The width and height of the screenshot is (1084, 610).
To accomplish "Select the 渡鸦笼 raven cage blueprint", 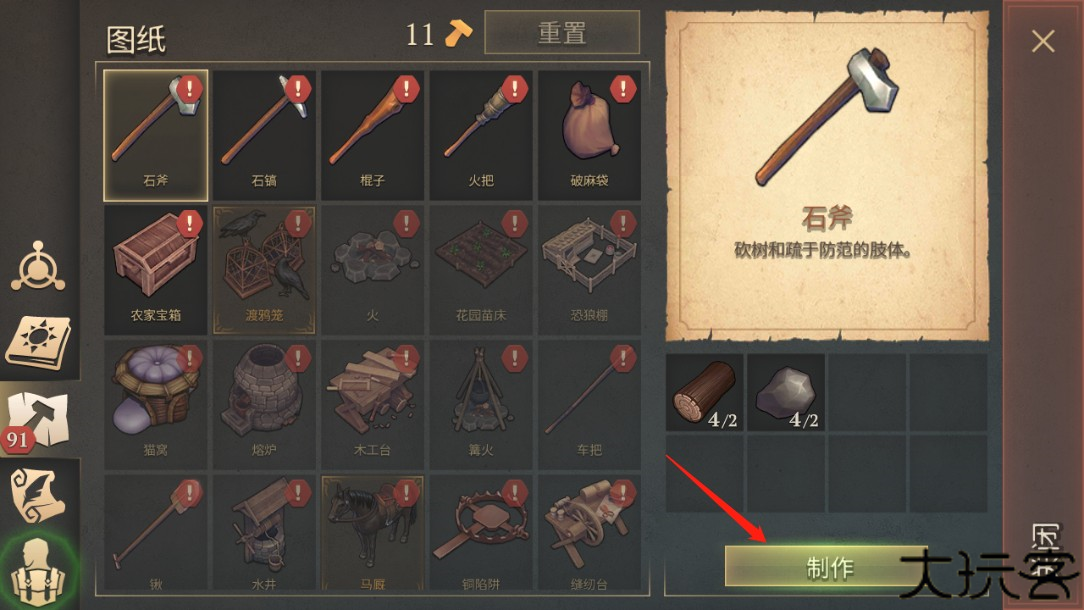I will click(x=264, y=270).
